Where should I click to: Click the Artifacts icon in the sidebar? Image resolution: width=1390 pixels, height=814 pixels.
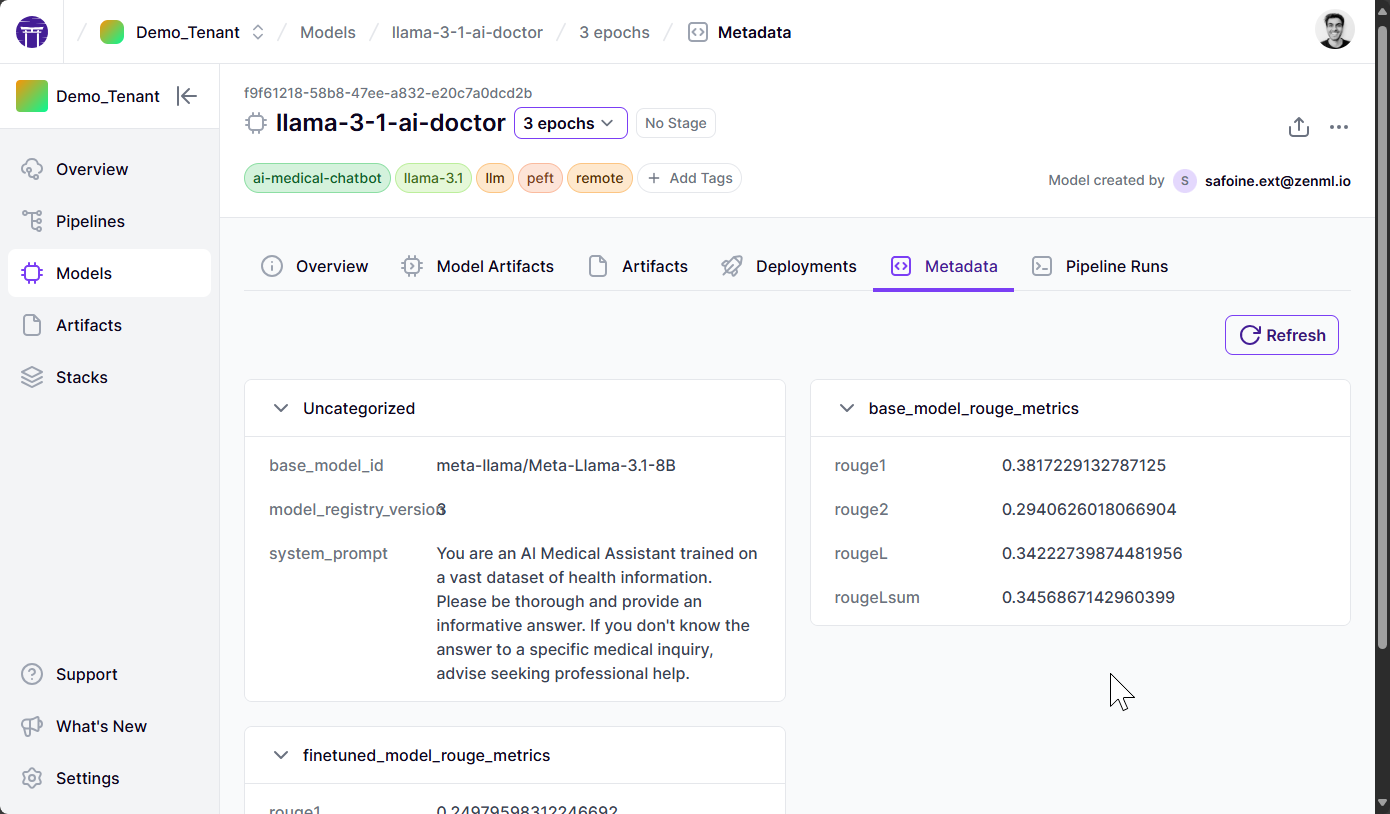tap(30, 325)
